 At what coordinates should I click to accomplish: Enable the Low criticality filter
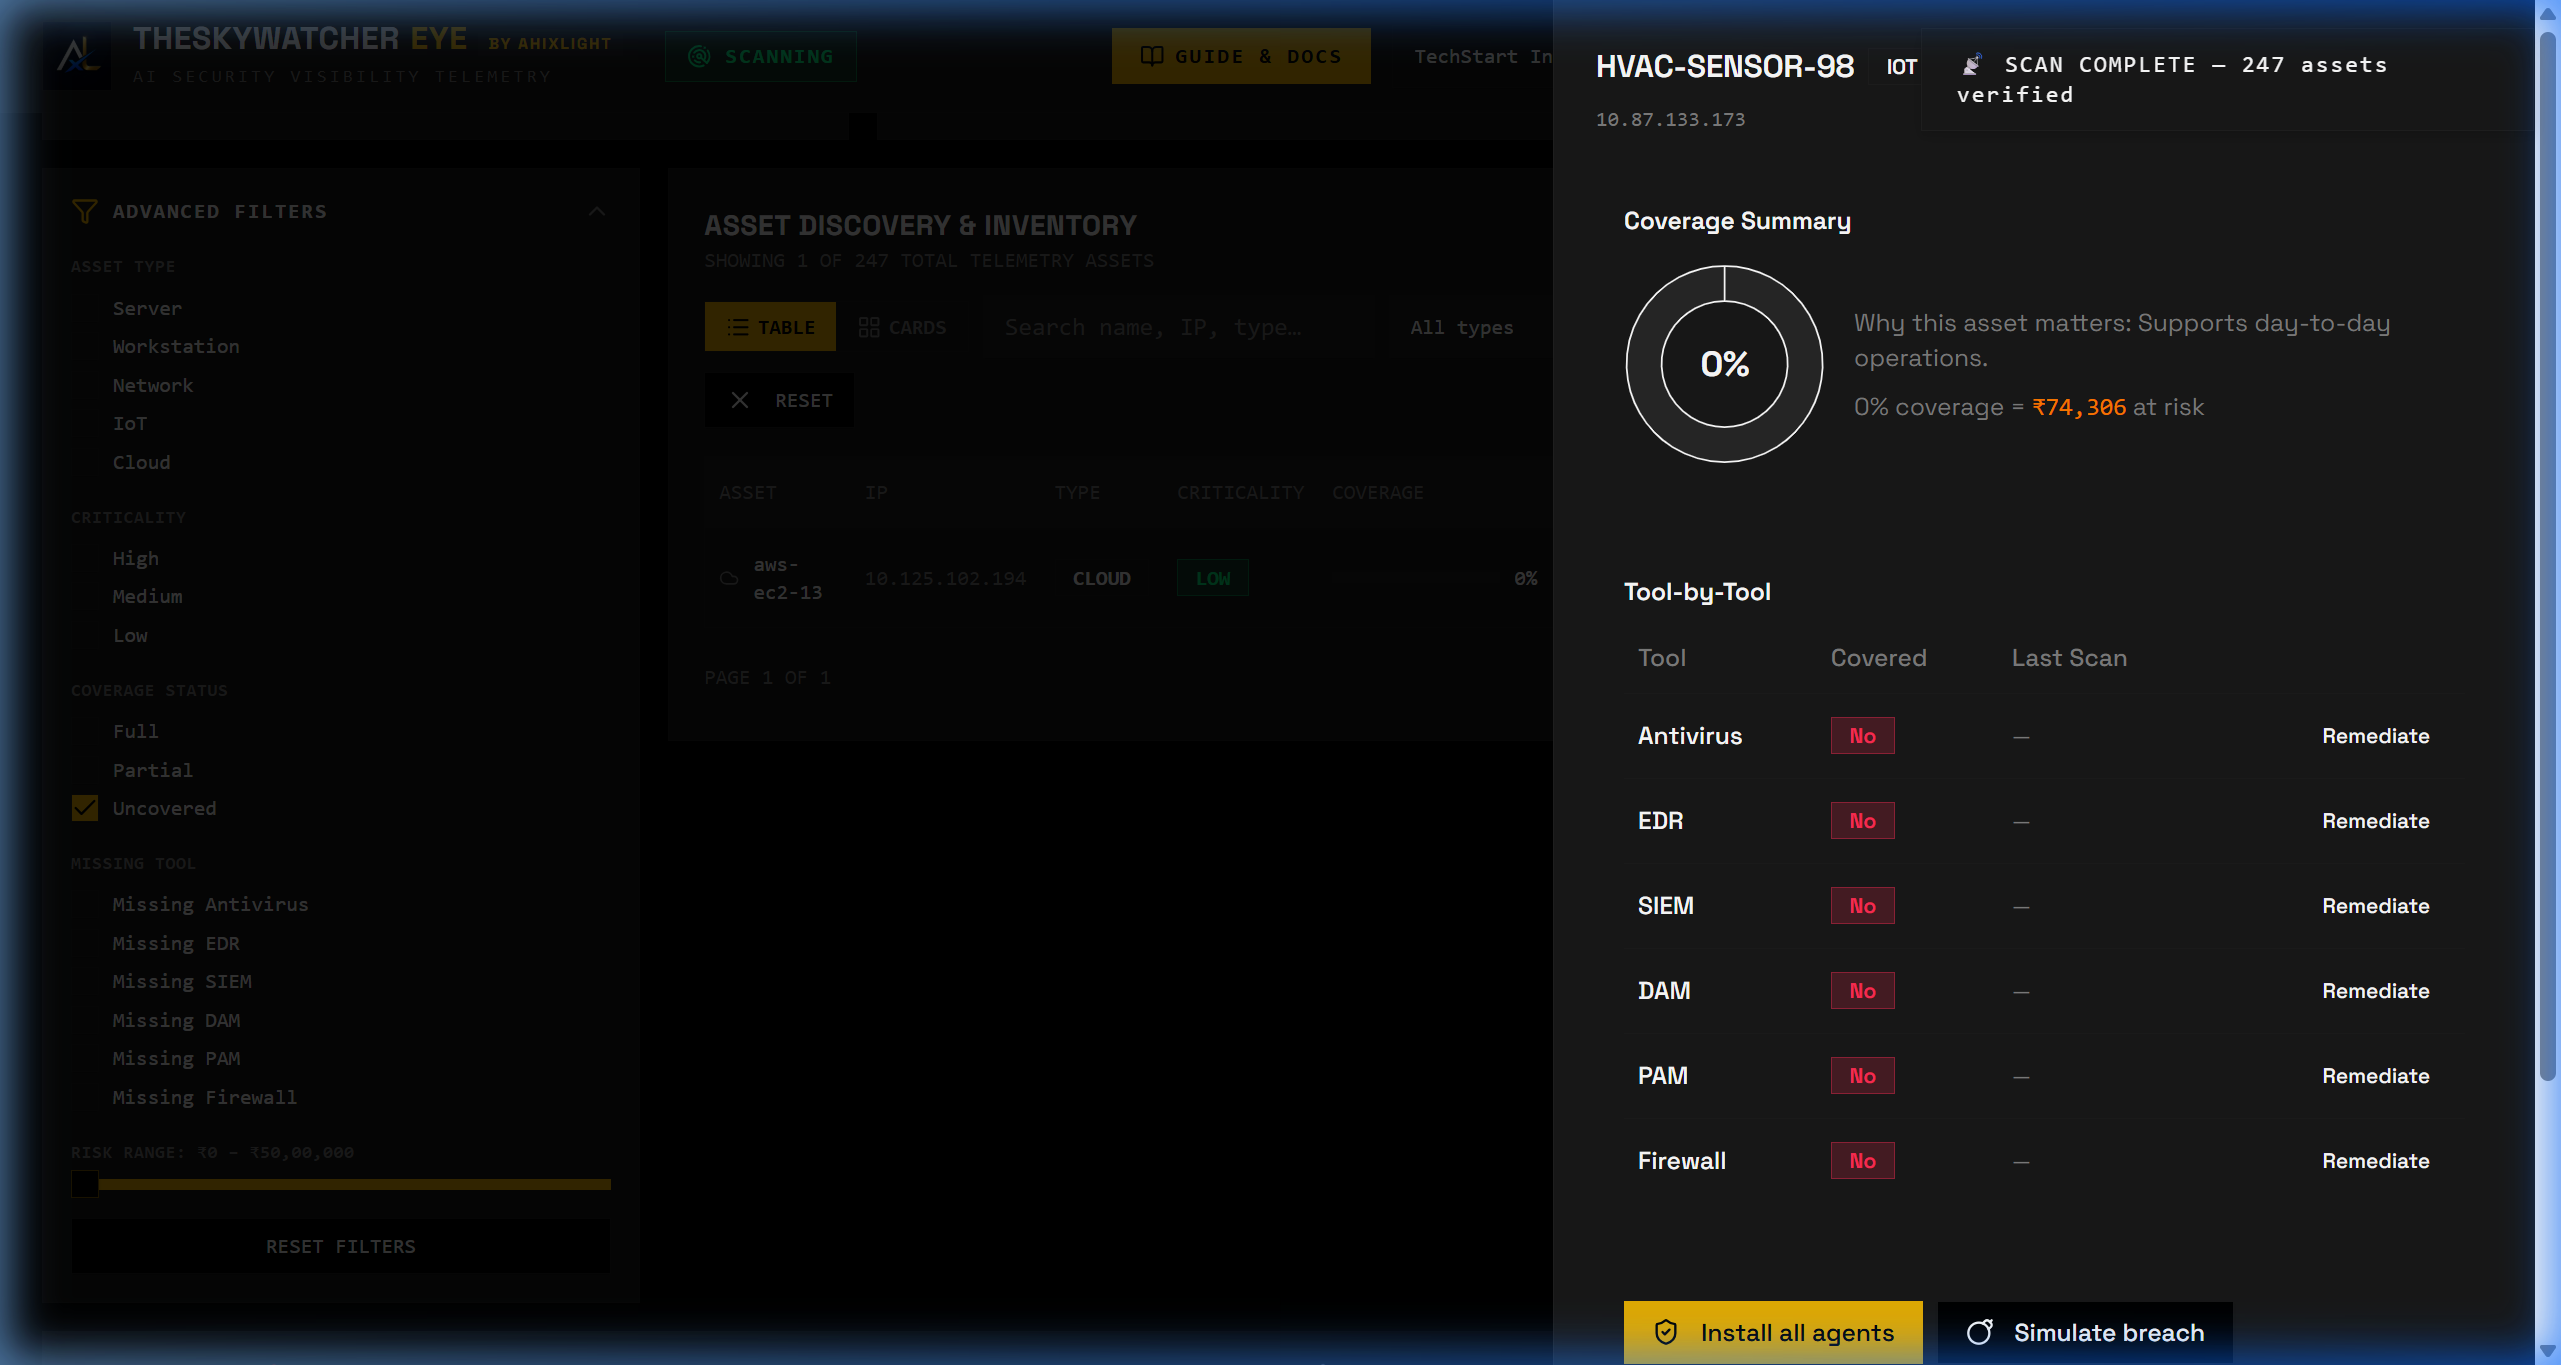click(130, 635)
